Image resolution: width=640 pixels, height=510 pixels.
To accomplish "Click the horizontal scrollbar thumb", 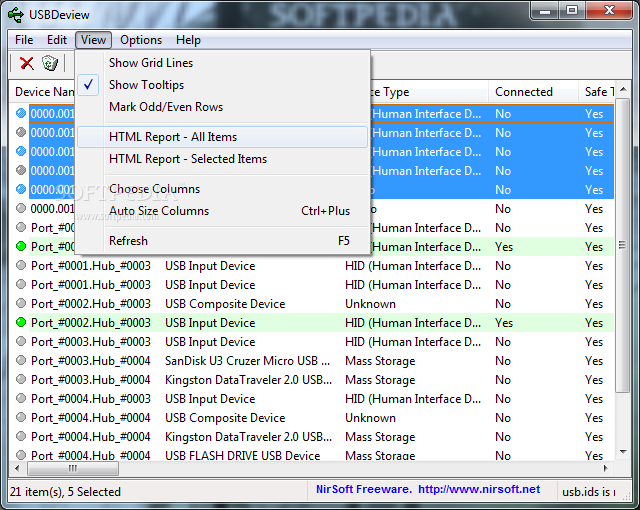I will pyautogui.click(x=73, y=468).
